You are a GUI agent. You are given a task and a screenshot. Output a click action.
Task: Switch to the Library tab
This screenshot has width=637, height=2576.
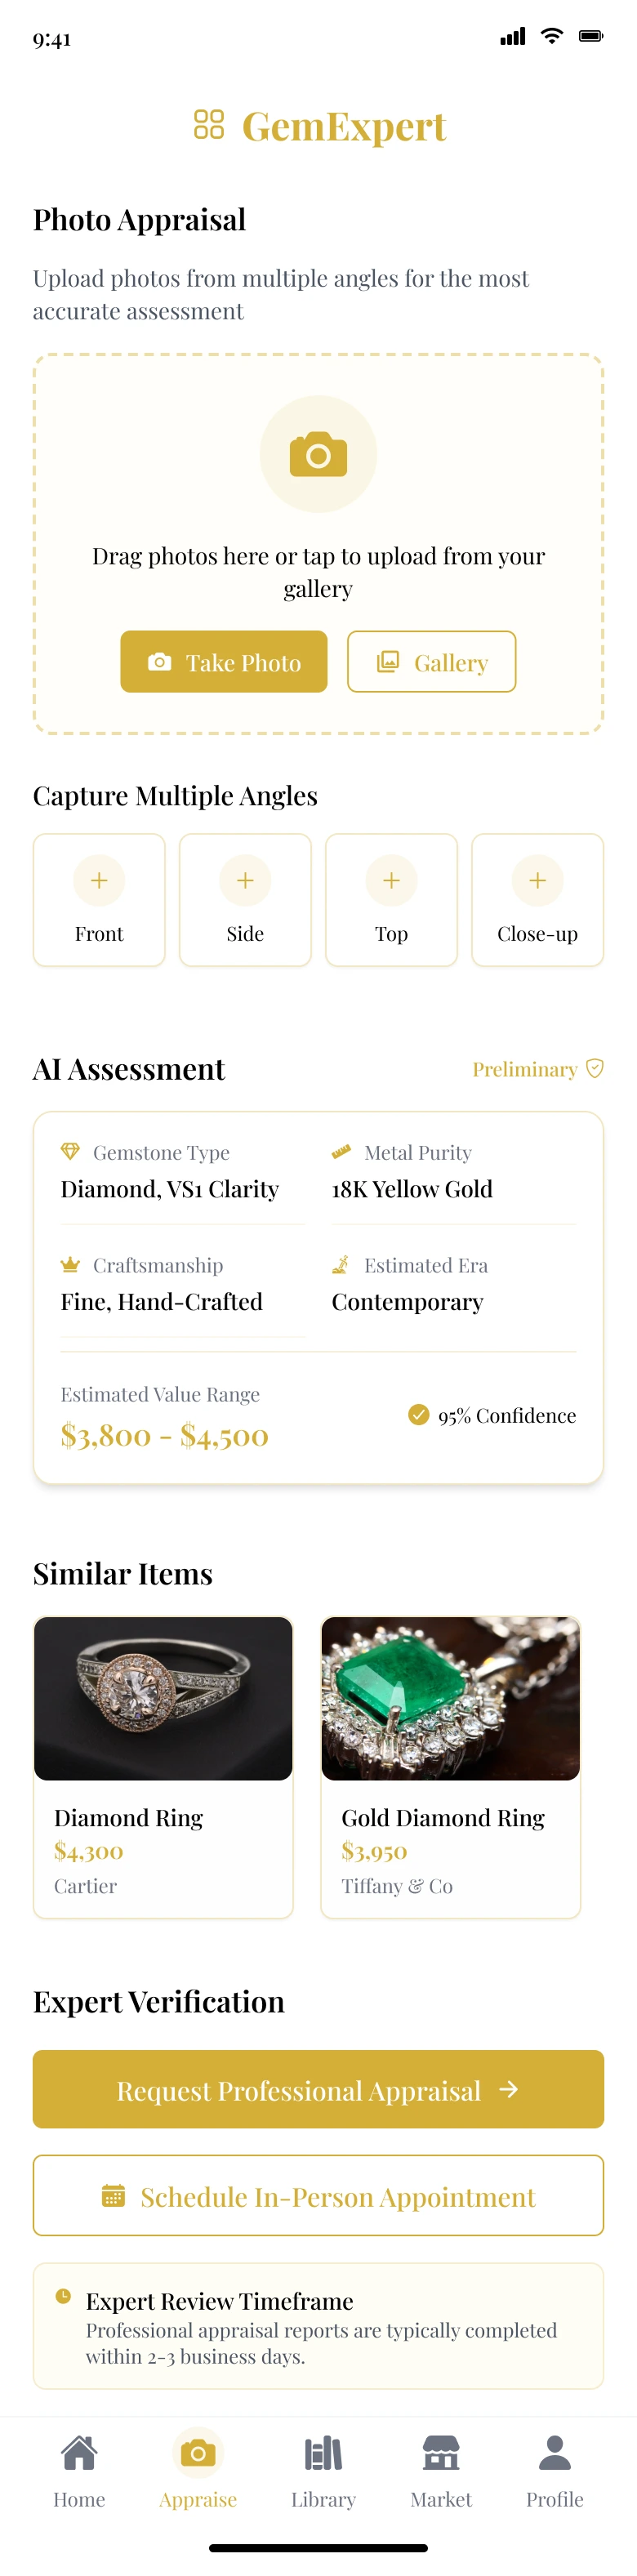323,2470
